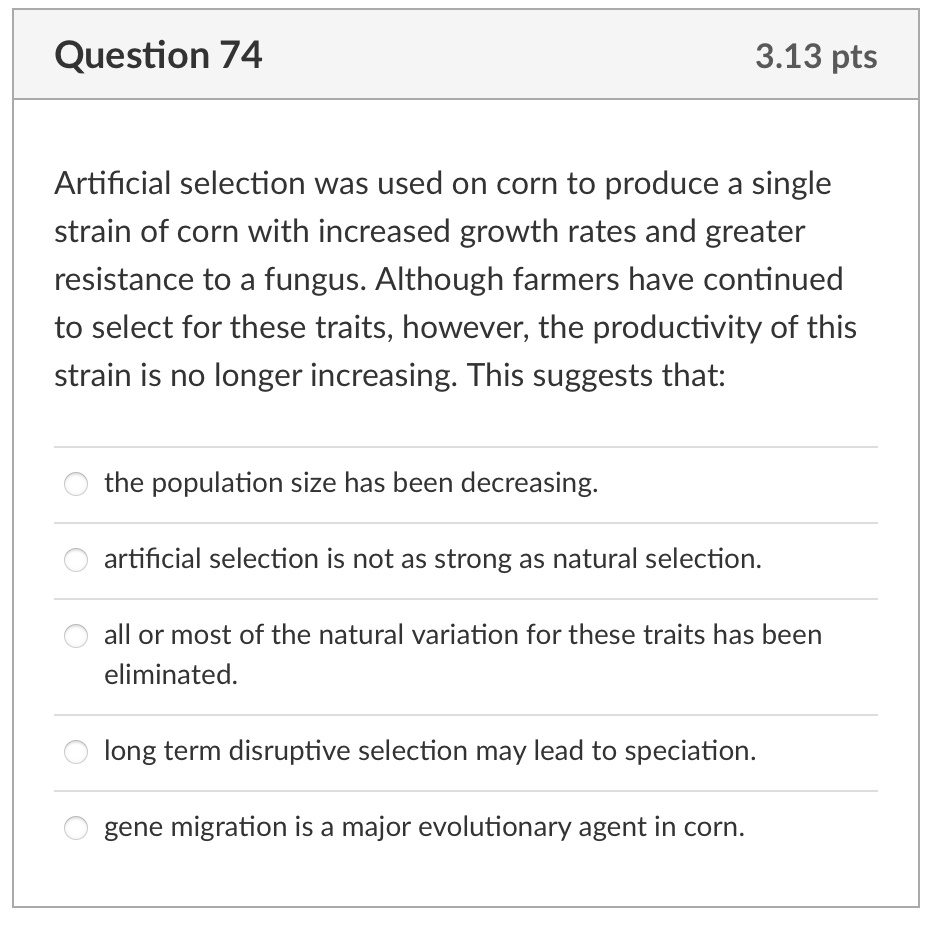Click the divider above first answer choice
The image size is (934, 928).
click(465, 446)
